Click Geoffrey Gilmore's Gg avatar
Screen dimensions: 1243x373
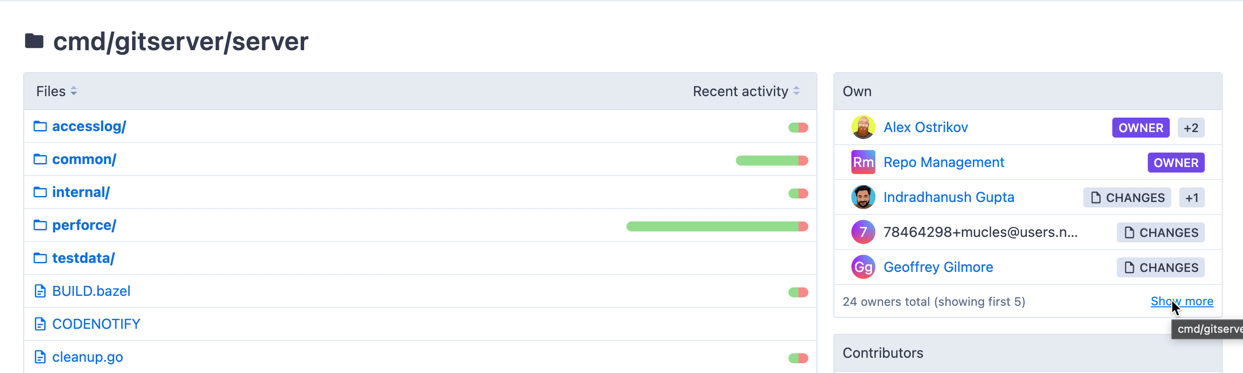(863, 267)
